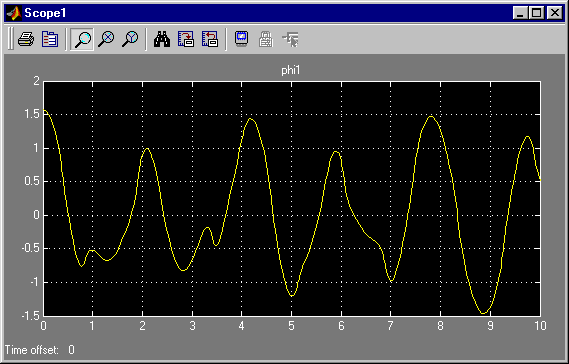
Task: Toggle the Zoom magnifier tool
Action: (82, 39)
